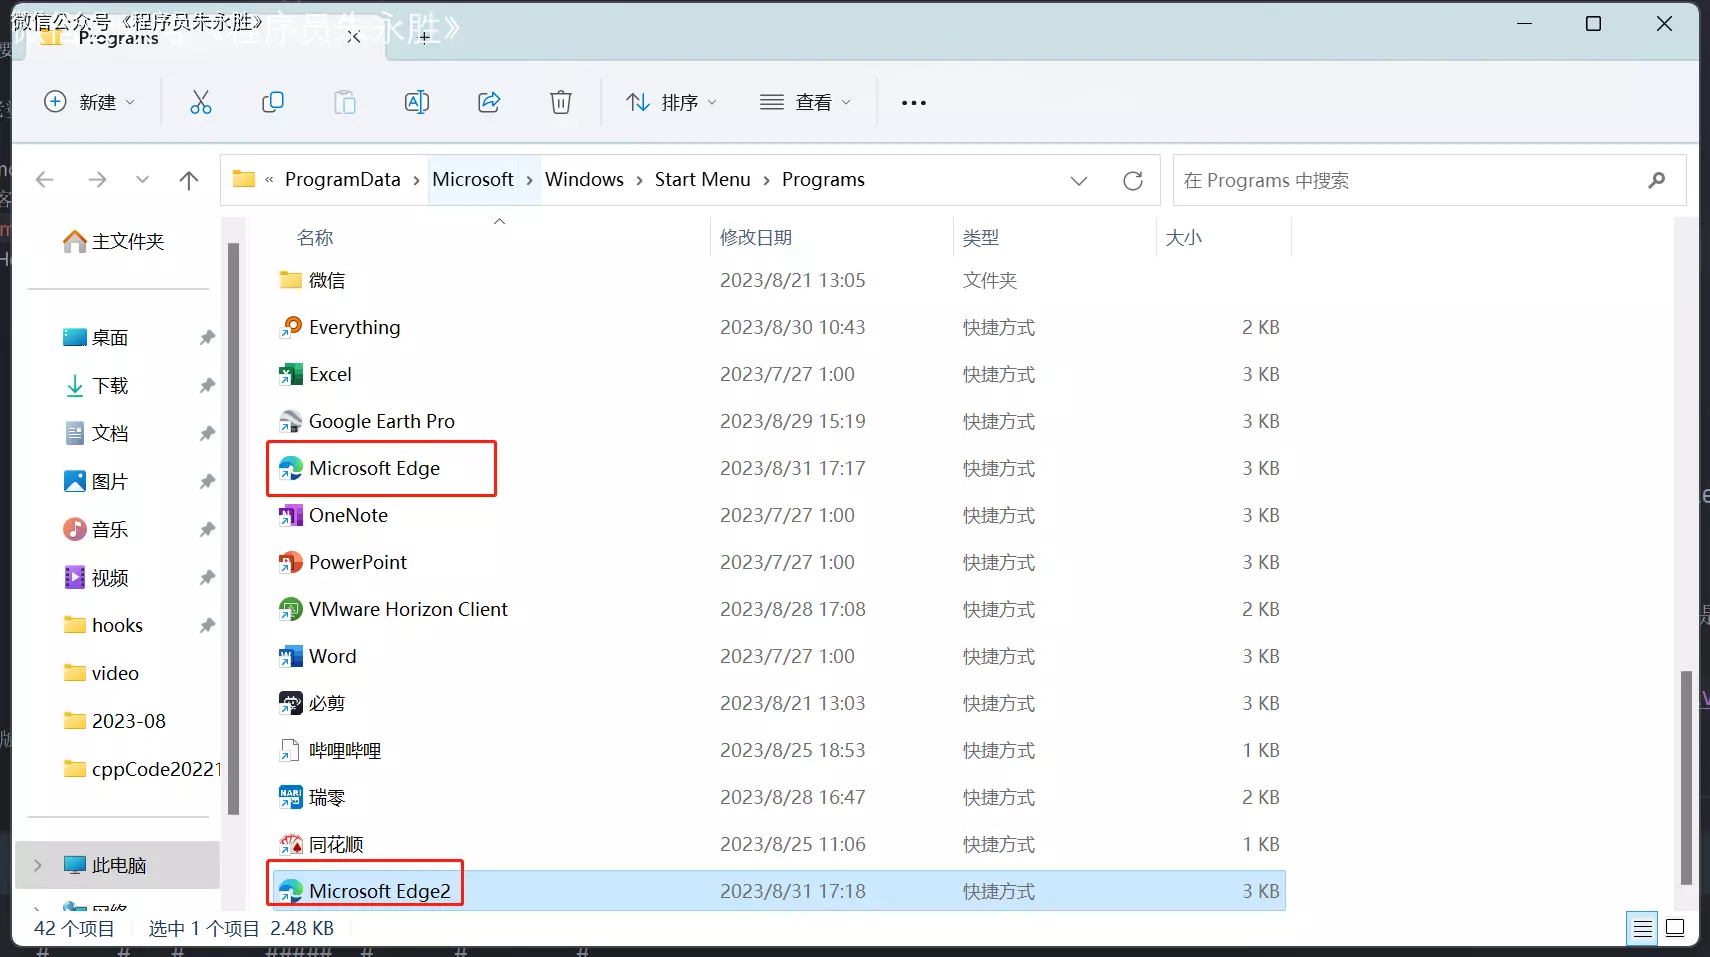Viewport: 1710px width, 957px height.
Task: Switch to details list view toggle
Action: coord(1642,928)
